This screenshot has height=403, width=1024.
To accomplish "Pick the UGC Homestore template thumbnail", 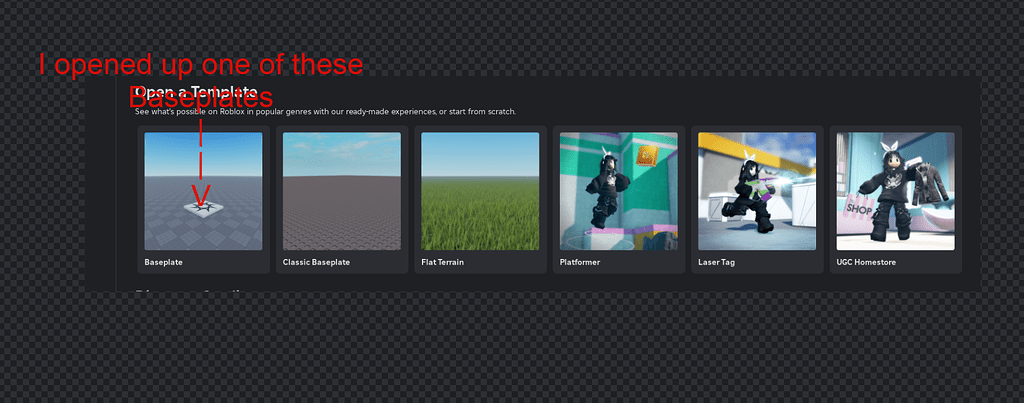I will click(895, 191).
